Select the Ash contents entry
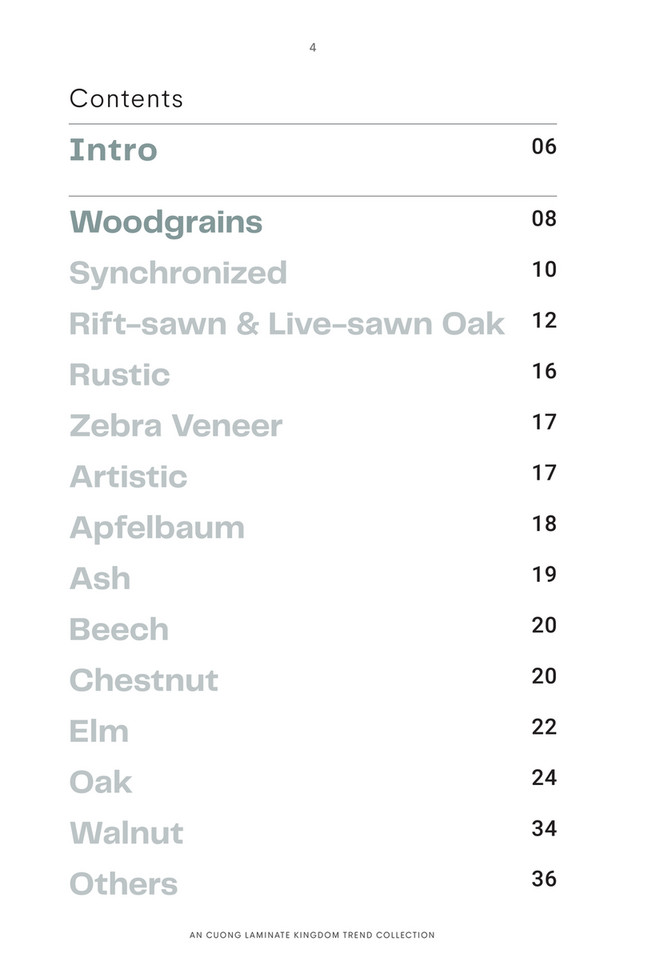This screenshot has width=660, height=969. click(100, 579)
